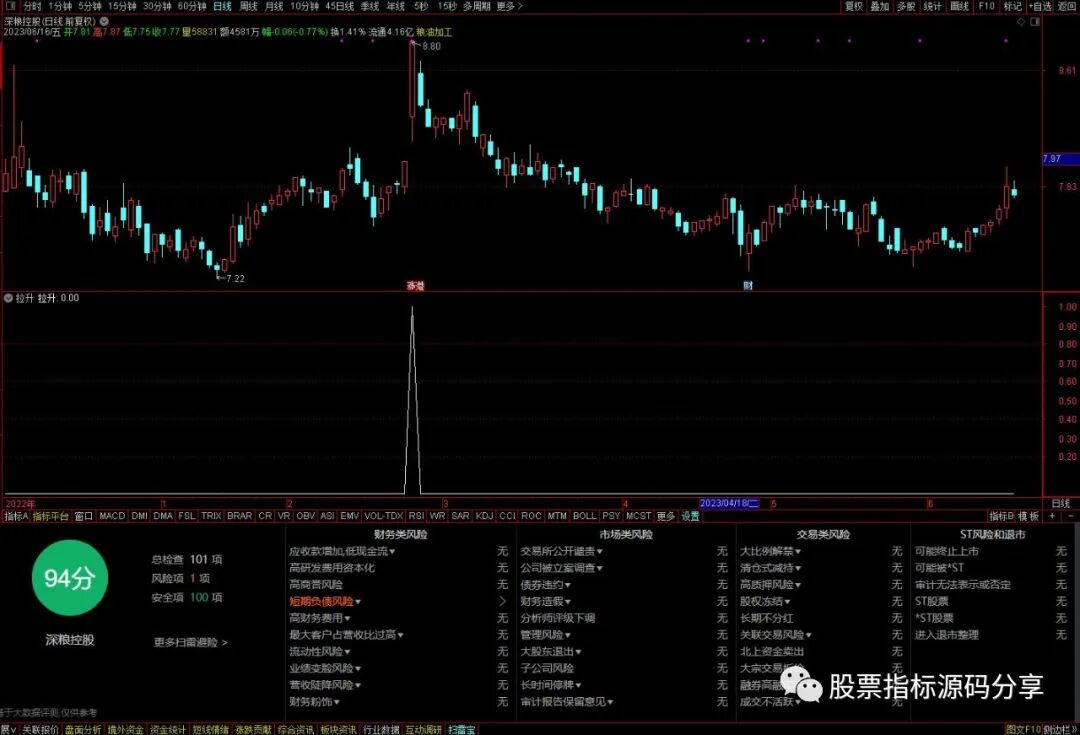Viewport: 1080px width, 735px height.
Task: Click the 画线 drawing button
Action: (959, 6)
